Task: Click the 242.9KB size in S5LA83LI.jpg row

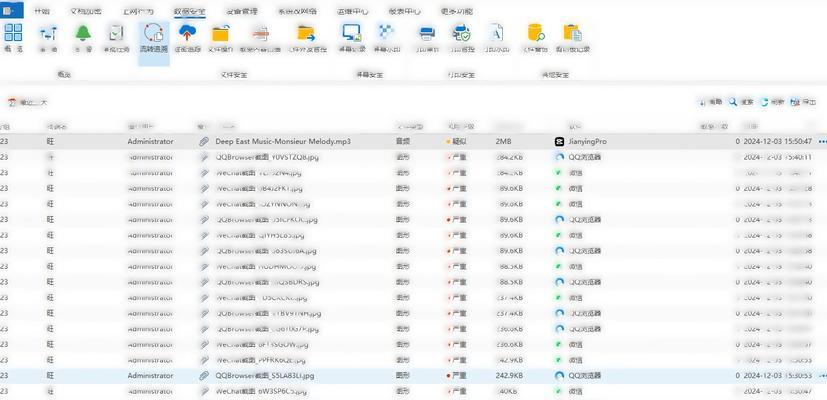Action: (x=509, y=376)
